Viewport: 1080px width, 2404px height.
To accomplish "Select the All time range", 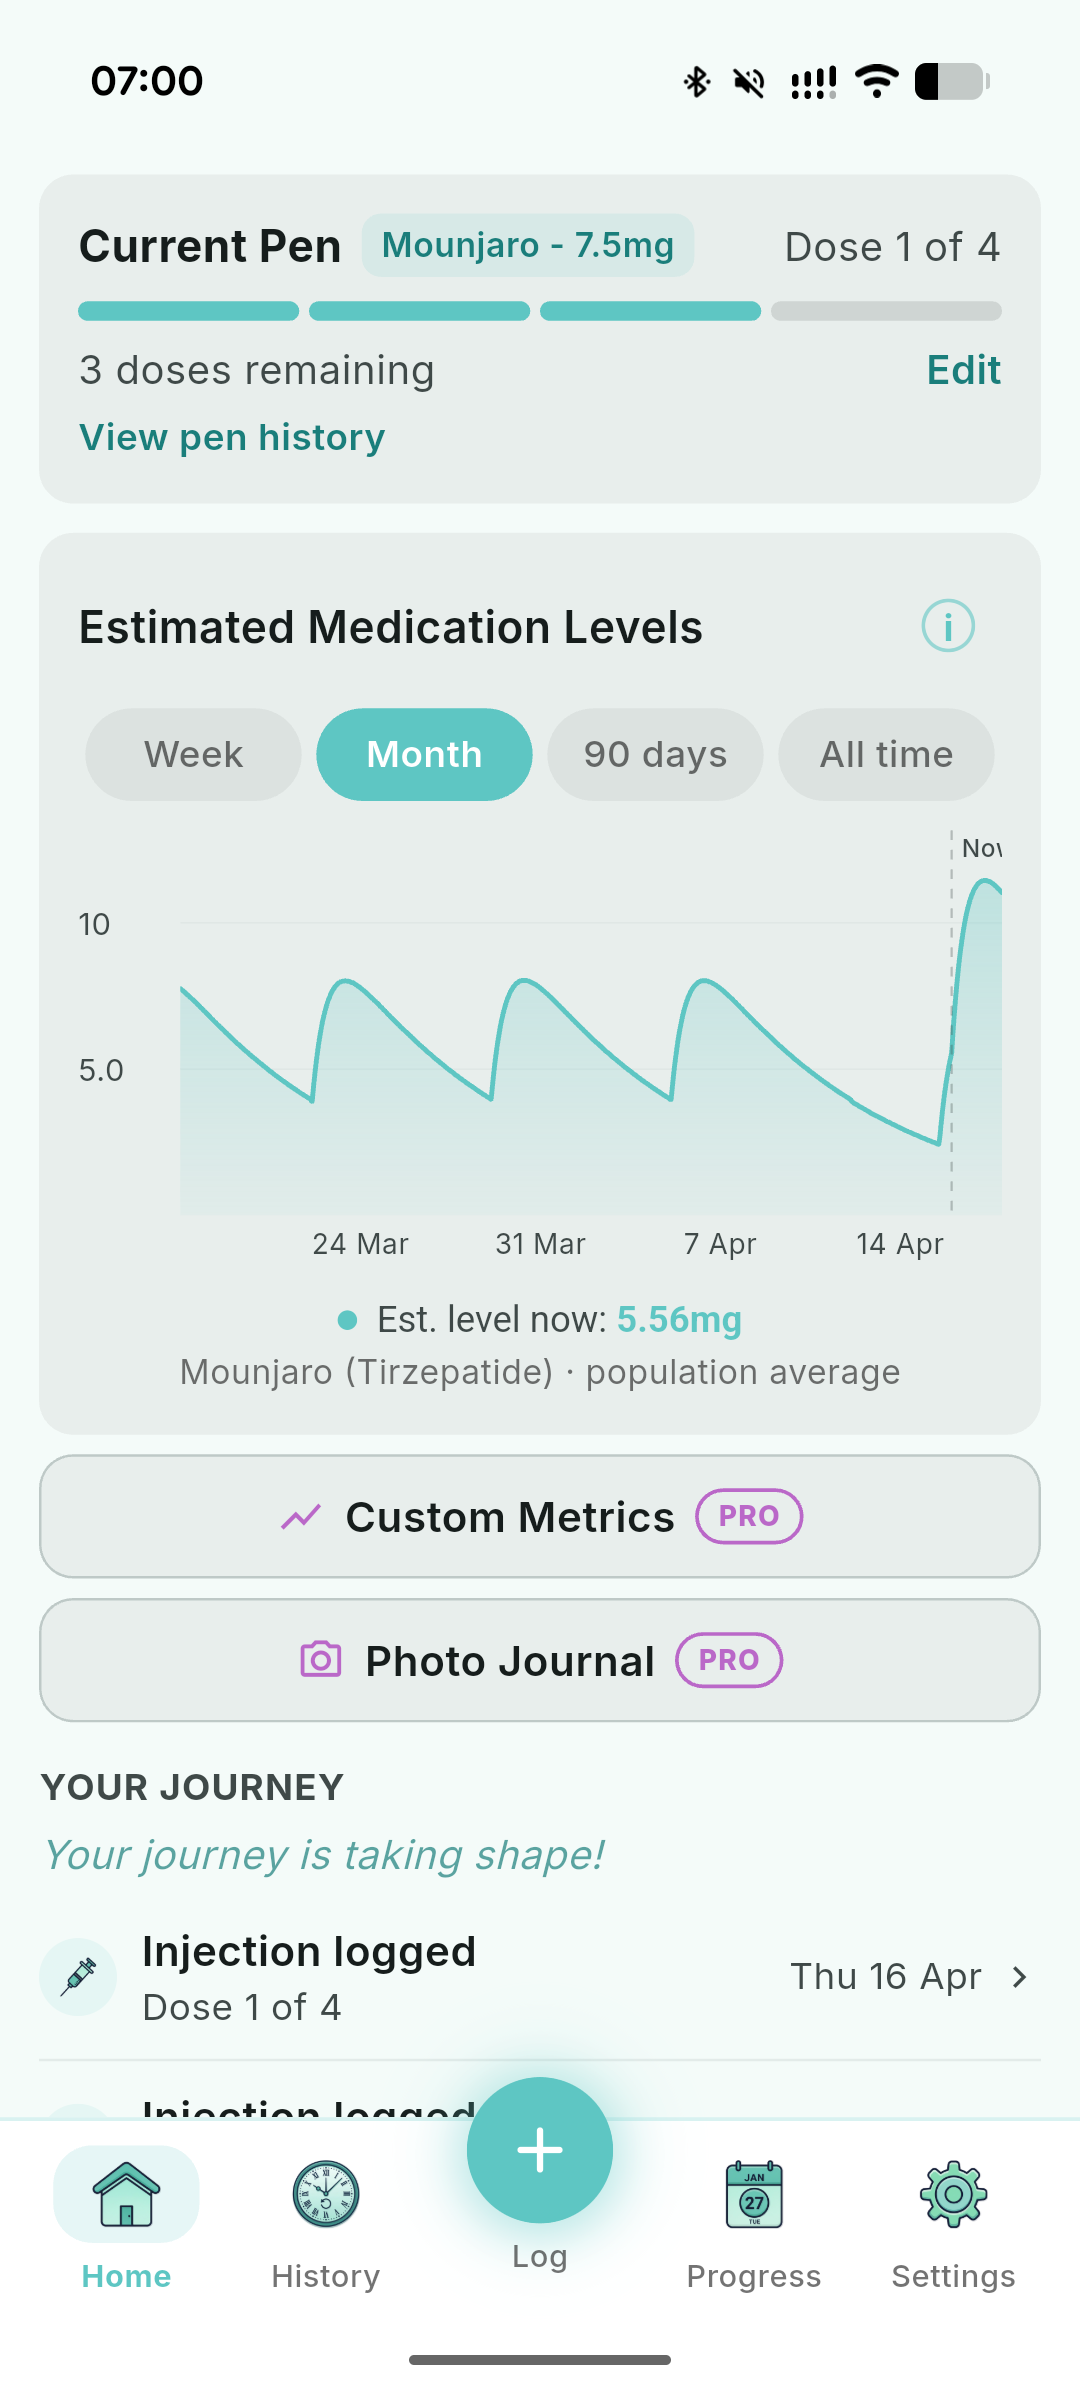I will 886,755.
